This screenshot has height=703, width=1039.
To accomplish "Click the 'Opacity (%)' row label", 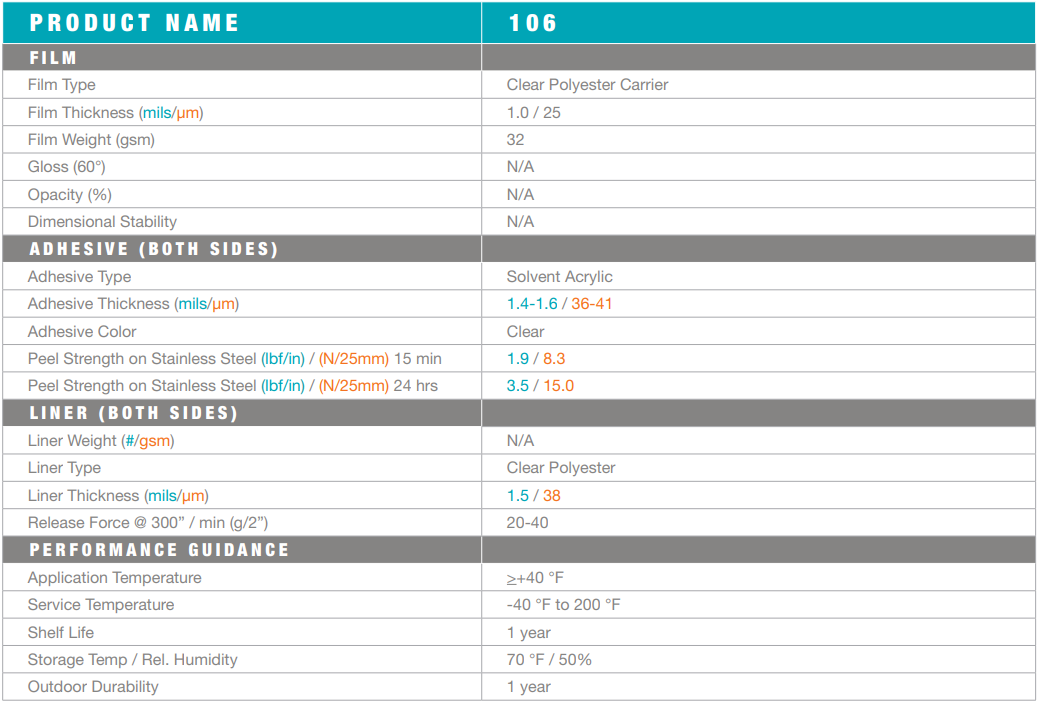I will tap(70, 195).
